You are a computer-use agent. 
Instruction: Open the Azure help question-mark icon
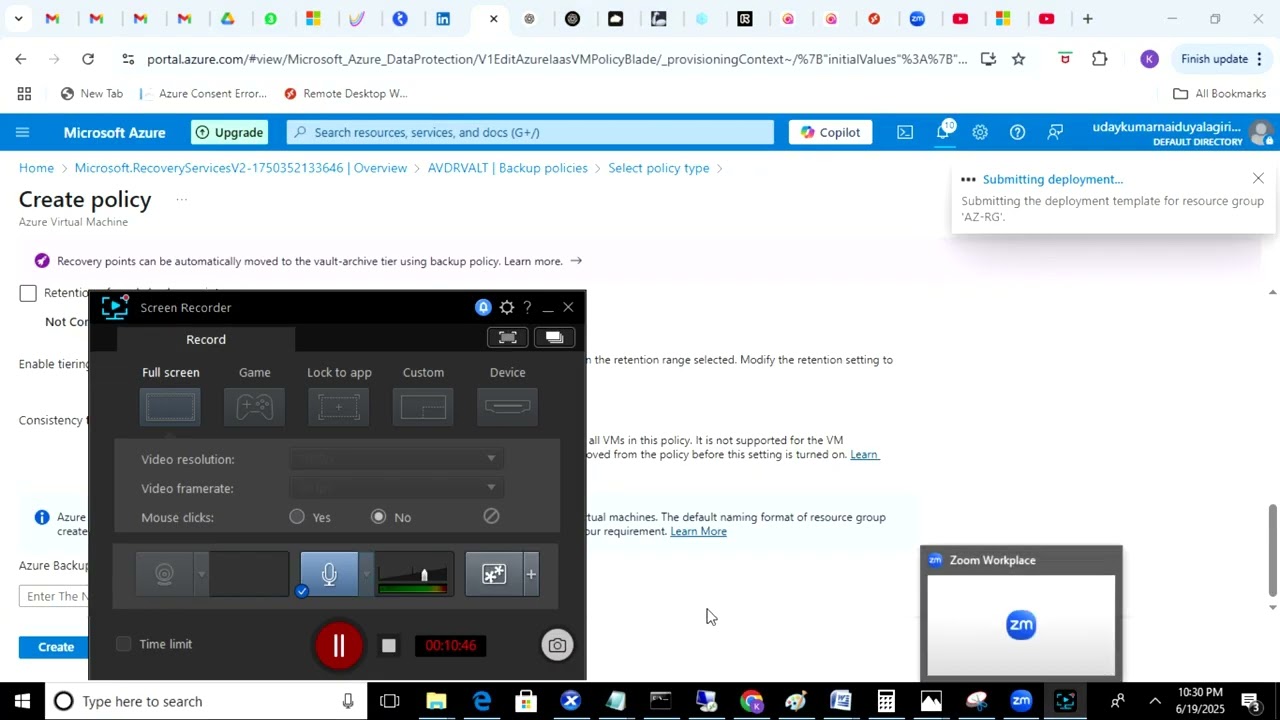coord(1017,132)
